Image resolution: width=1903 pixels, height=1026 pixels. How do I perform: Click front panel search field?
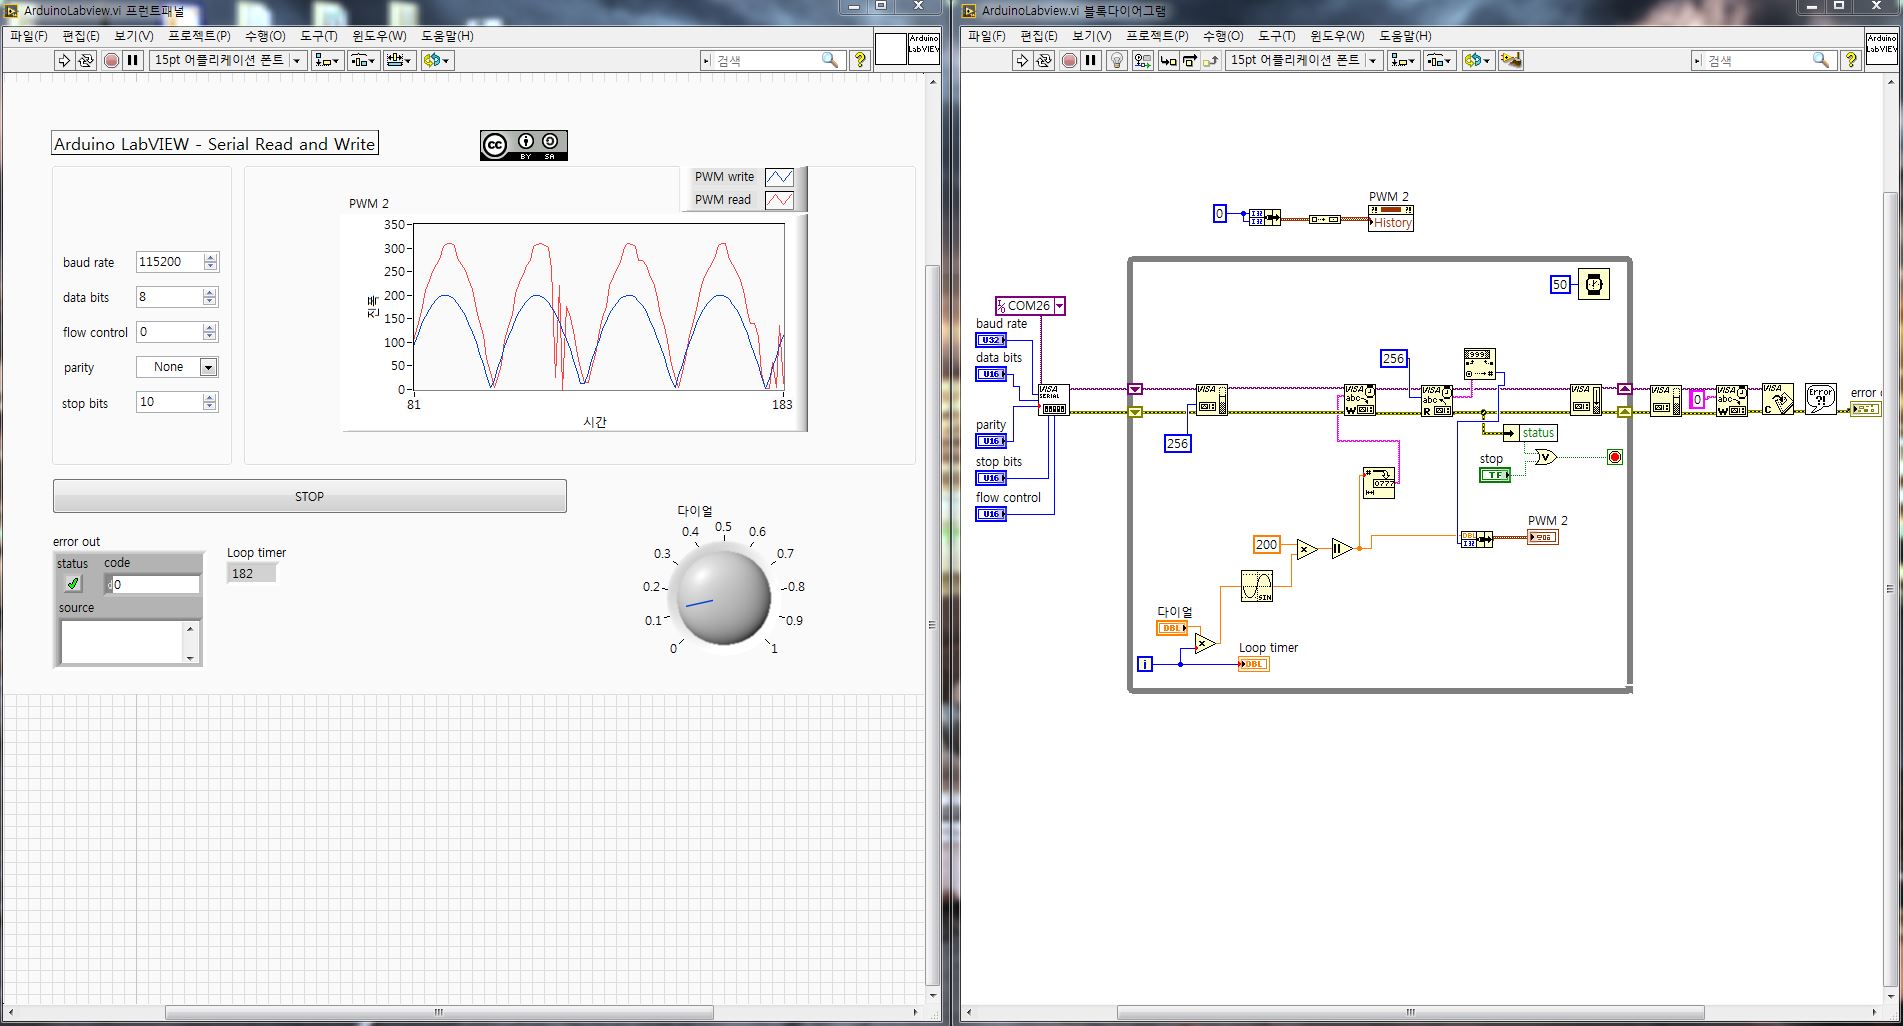point(767,60)
